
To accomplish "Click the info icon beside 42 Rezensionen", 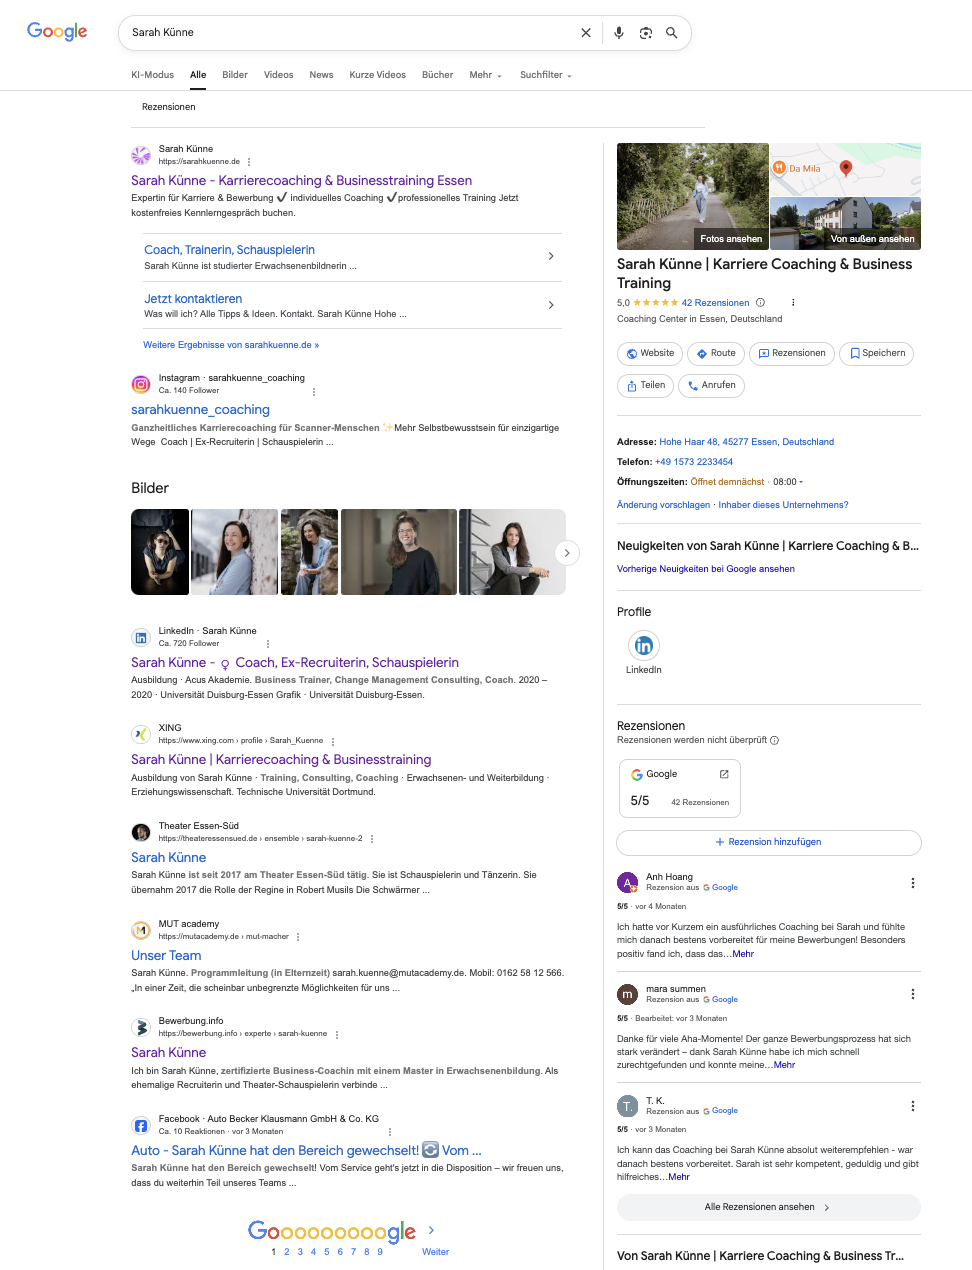I will tap(760, 303).
